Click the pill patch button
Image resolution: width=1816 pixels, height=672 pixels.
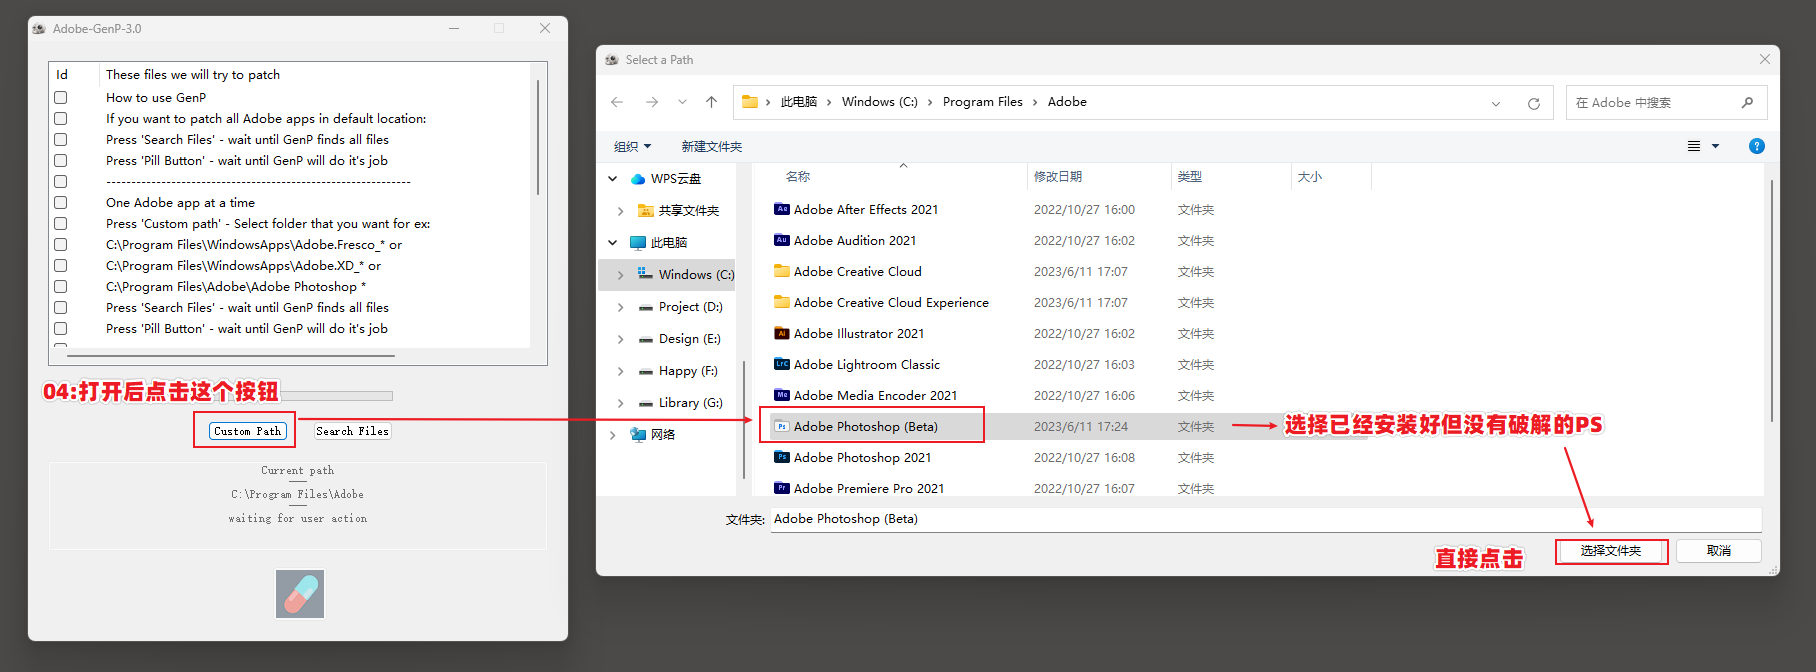coord(300,593)
